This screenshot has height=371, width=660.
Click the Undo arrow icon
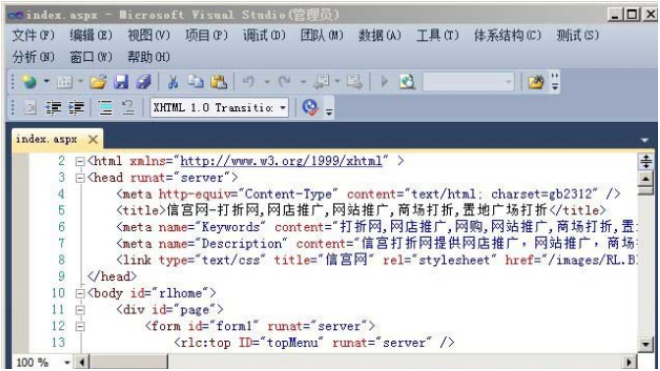249,81
